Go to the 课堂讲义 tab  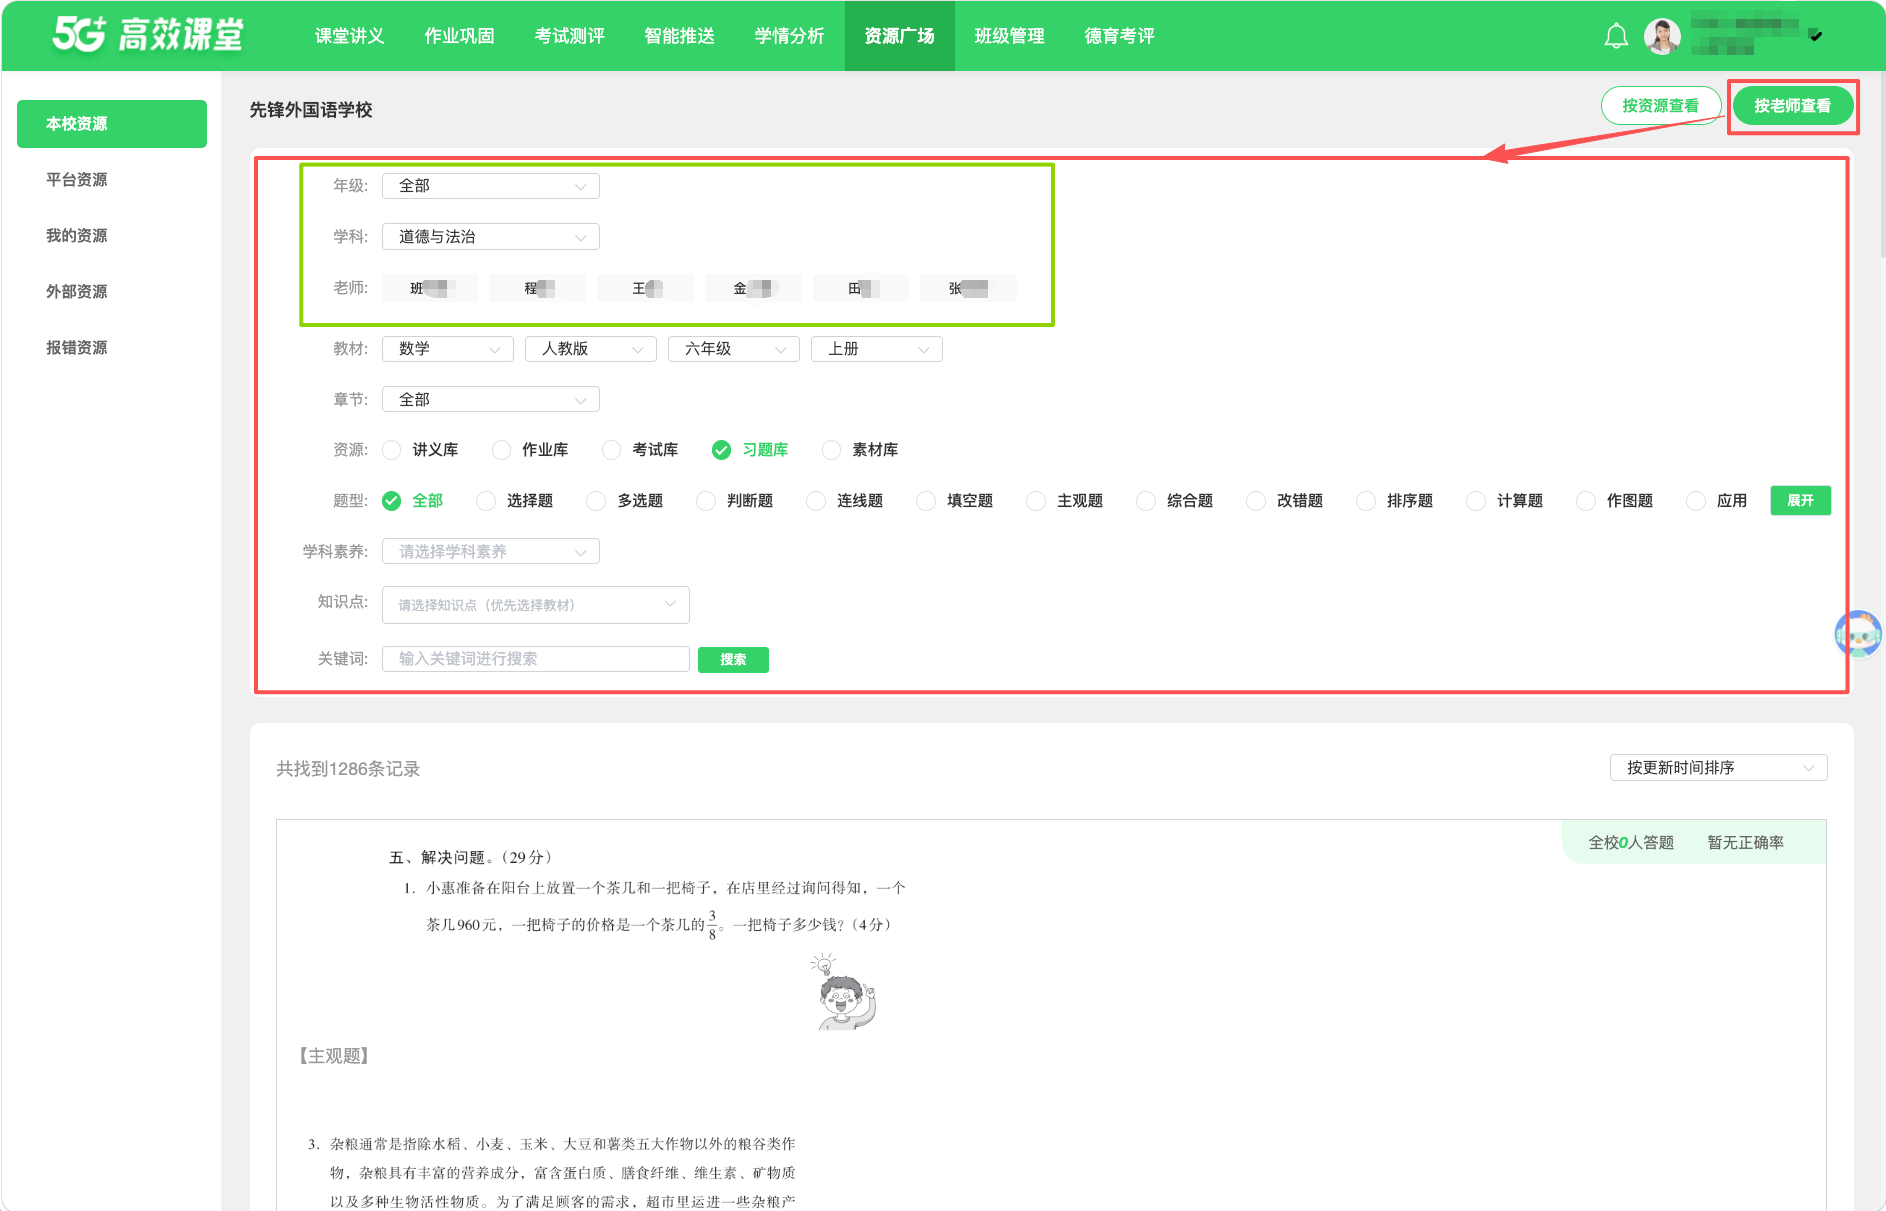pos(350,36)
